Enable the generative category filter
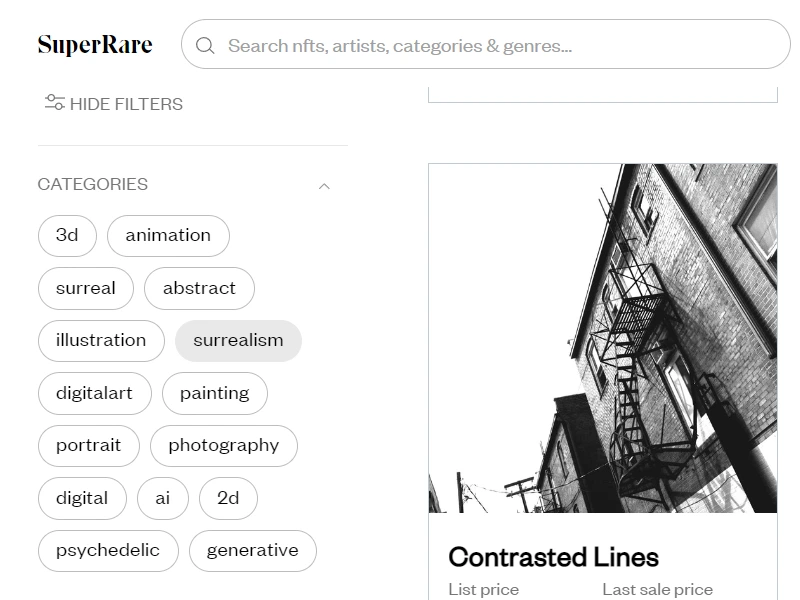 253,551
